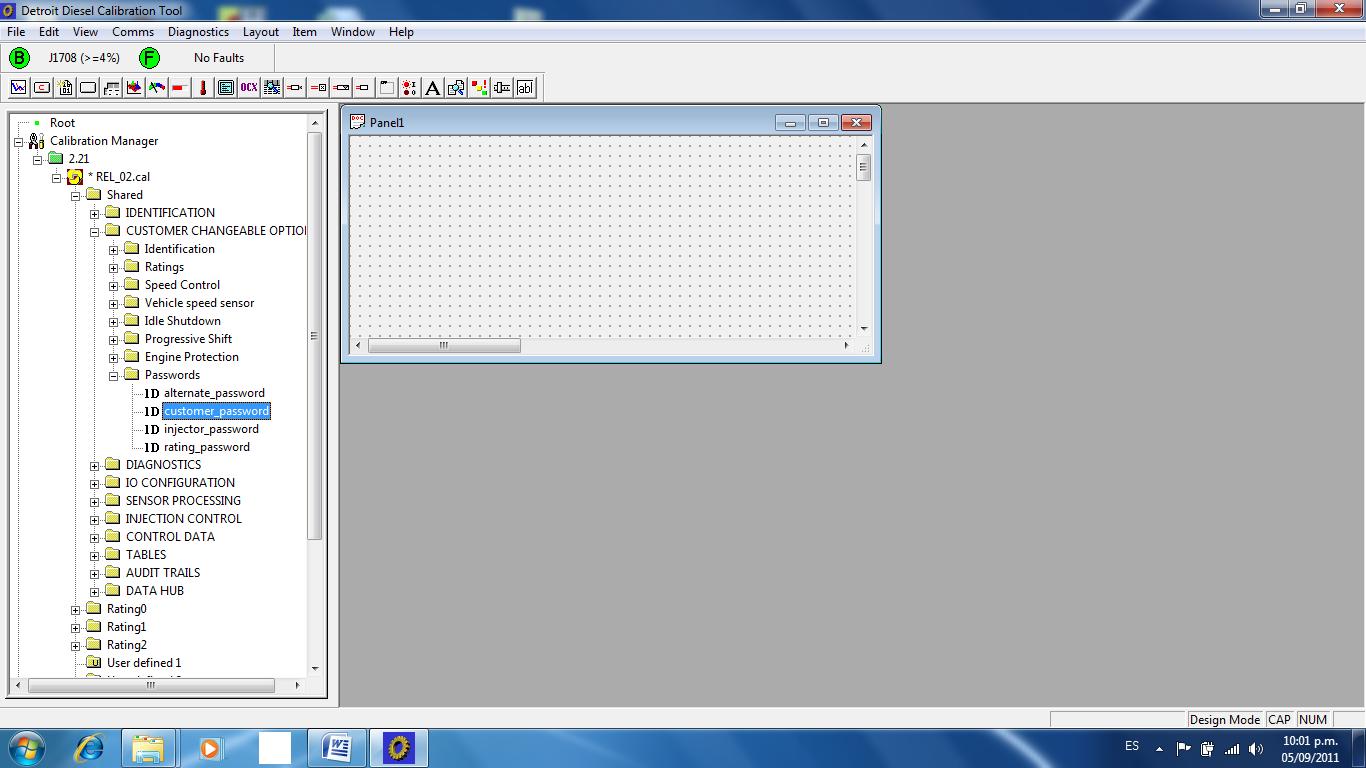Click the Panel1 horizontal scrollbar thumb
1366x768 pixels.
tap(444, 346)
